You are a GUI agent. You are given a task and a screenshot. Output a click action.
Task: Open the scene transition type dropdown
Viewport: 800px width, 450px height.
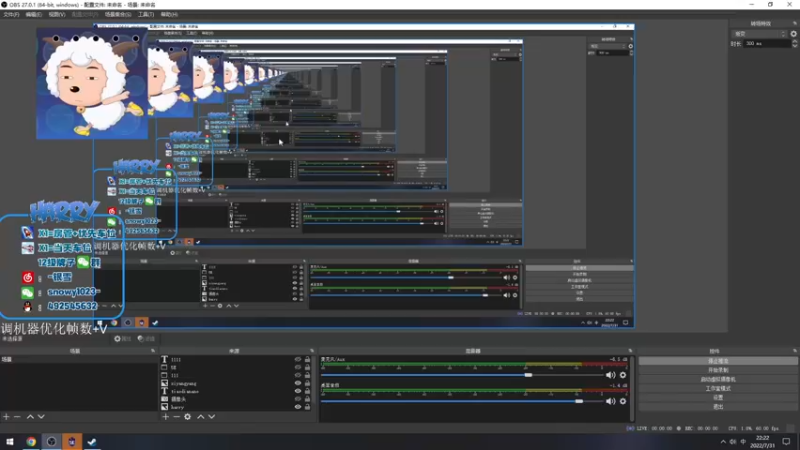click(759, 34)
